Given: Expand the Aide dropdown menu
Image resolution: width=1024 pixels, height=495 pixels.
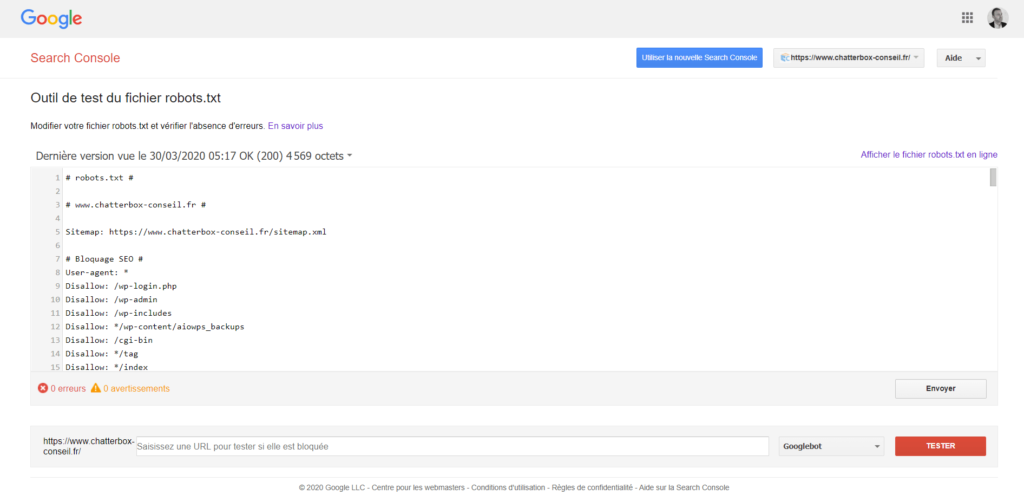Looking at the screenshot, I should coord(960,58).
